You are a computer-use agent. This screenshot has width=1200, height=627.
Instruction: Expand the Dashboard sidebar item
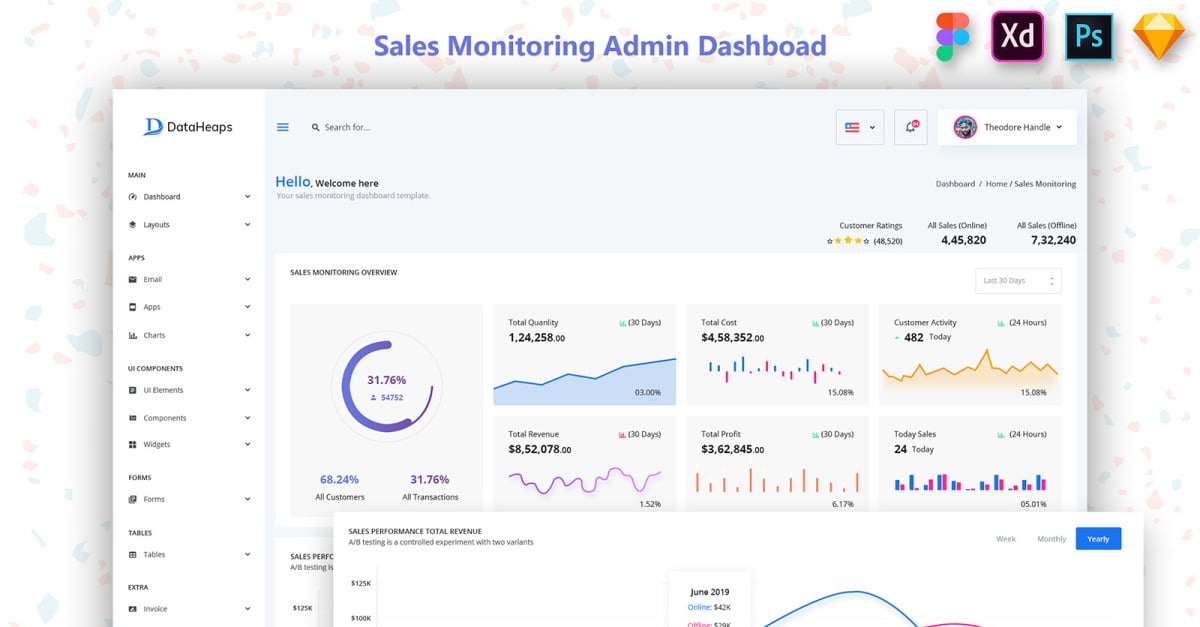pos(188,197)
